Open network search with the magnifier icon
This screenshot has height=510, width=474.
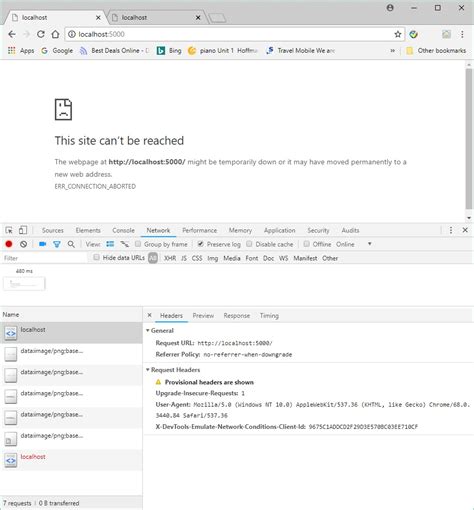71,244
